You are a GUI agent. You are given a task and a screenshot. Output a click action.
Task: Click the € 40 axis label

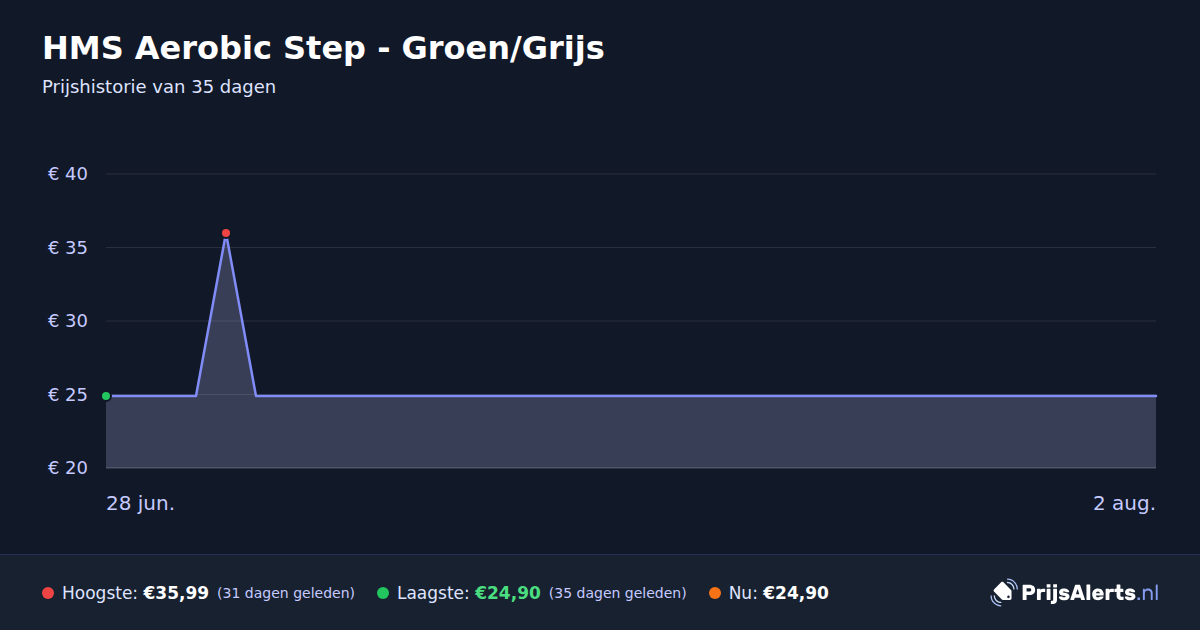click(x=68, y=174)
